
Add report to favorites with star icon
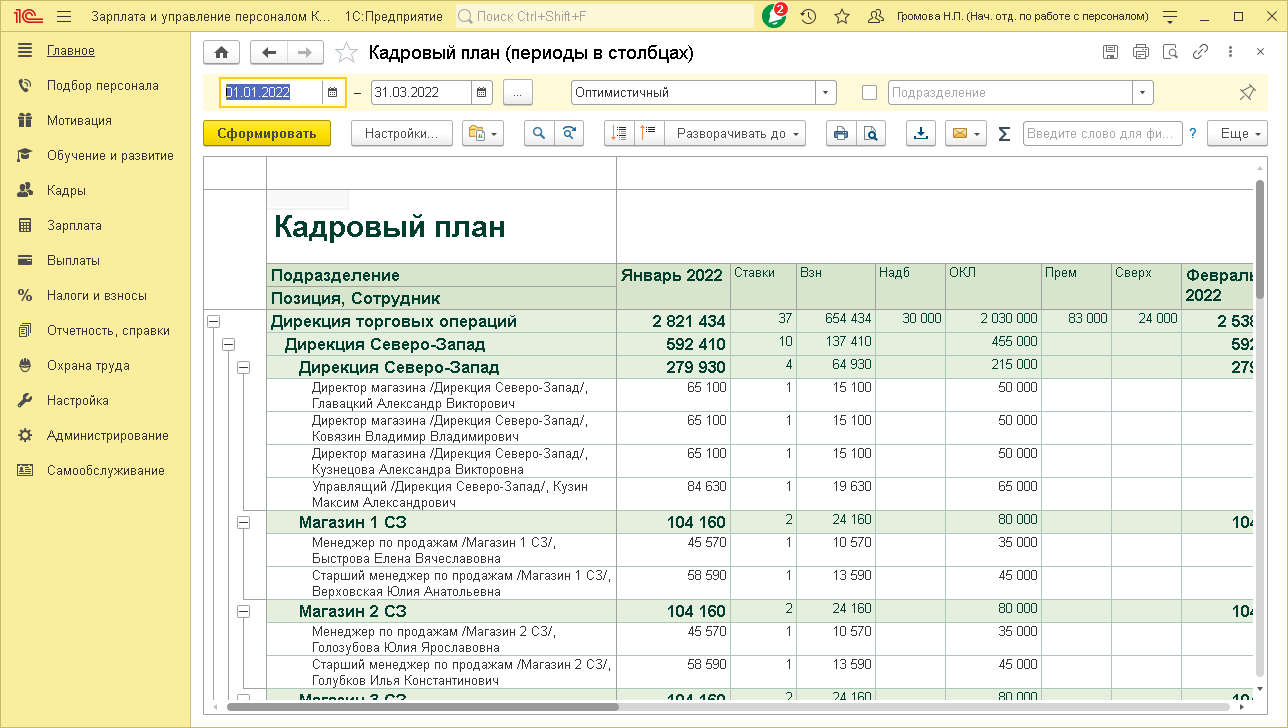click(346, 53)
